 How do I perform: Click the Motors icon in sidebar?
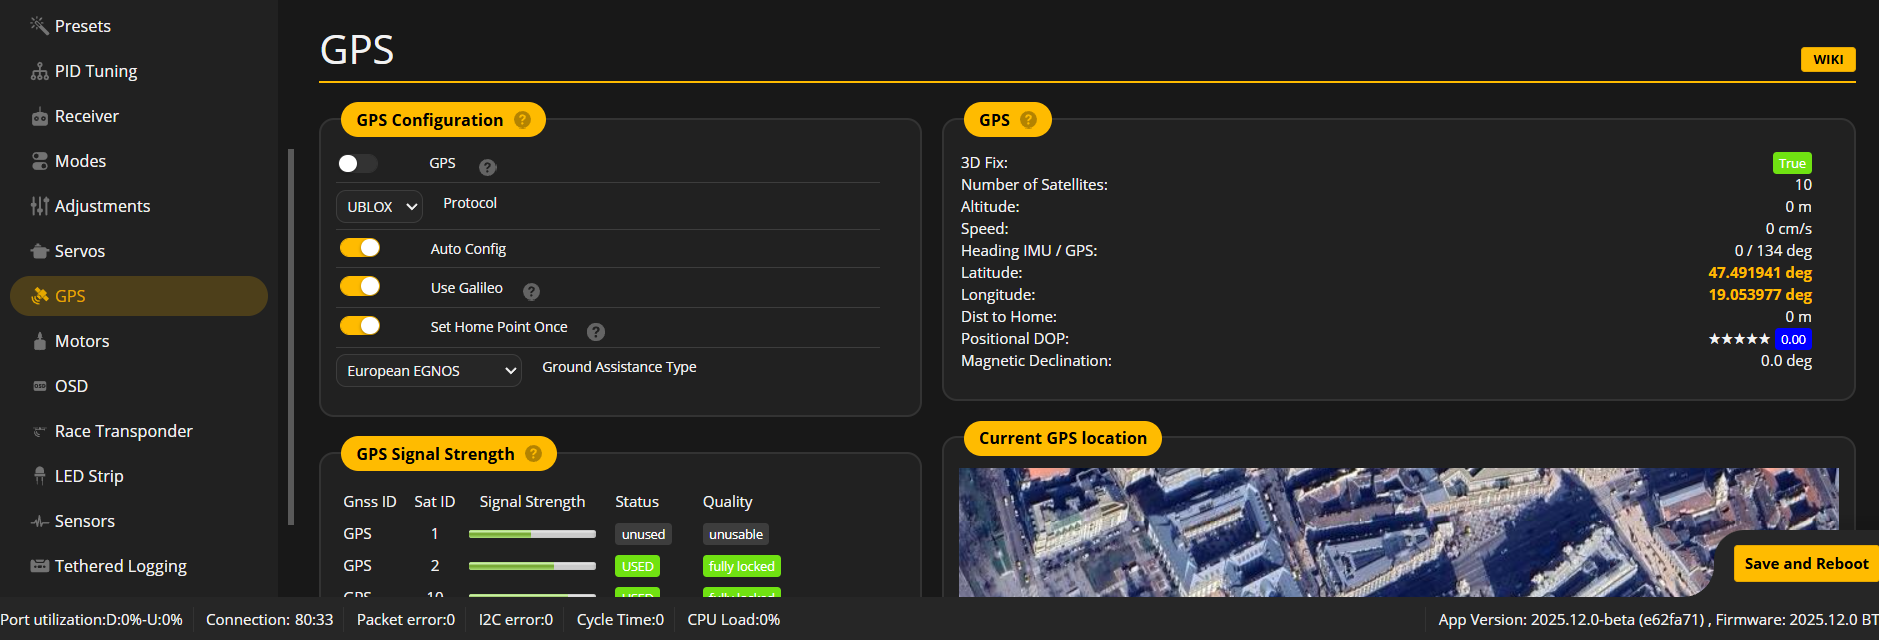pos(39,341)
